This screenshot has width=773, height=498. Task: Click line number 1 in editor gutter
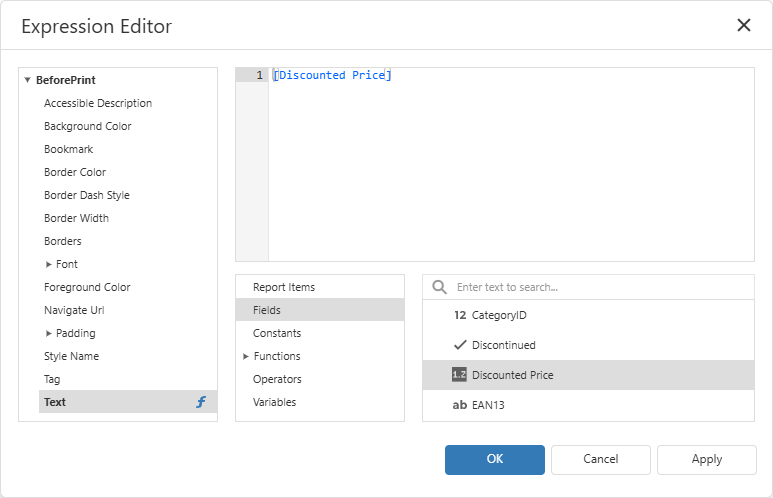[259, 75]
